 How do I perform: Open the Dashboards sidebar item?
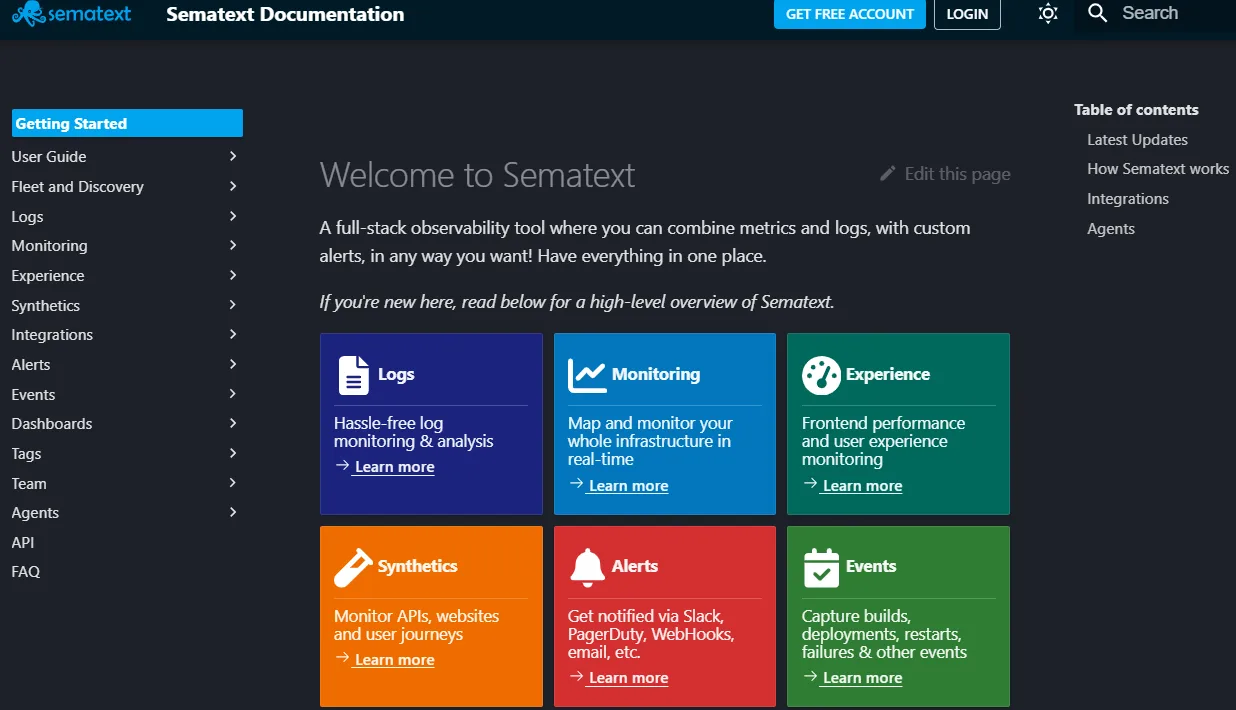52,423
